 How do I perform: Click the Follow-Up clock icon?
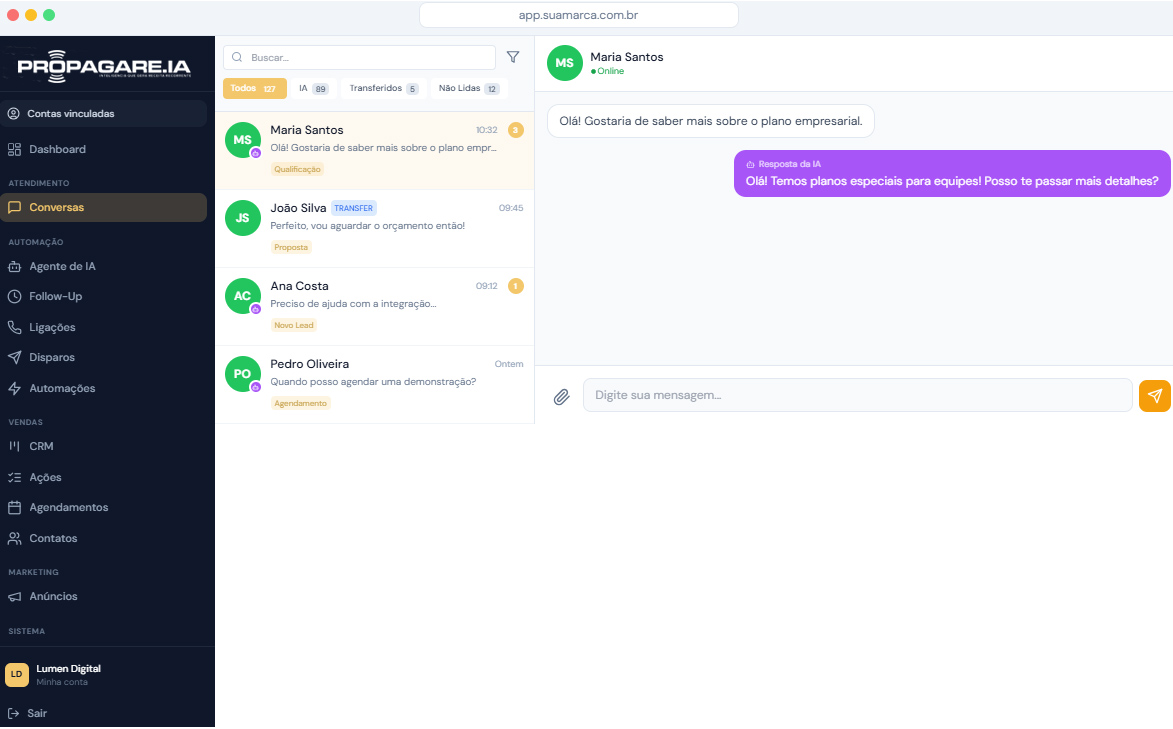(14, 296)
